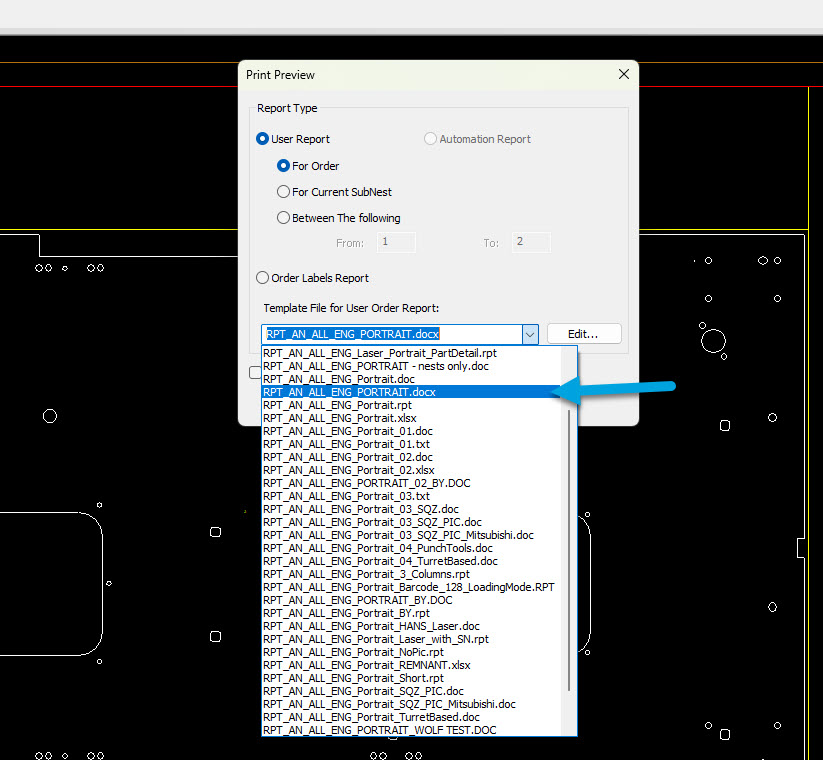Choose the For Order option
The width and height of the screenshot is (823, 760).
click(283, 166)
